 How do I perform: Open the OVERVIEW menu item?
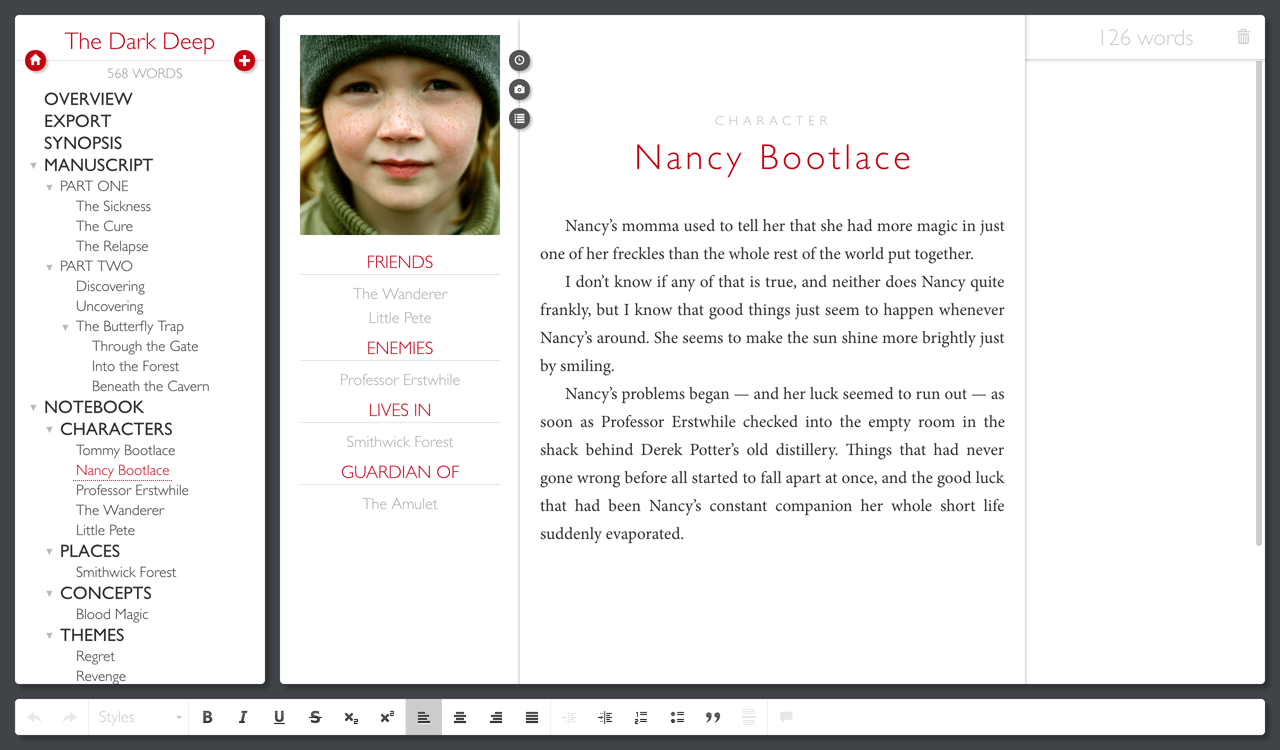pos(88,99)
